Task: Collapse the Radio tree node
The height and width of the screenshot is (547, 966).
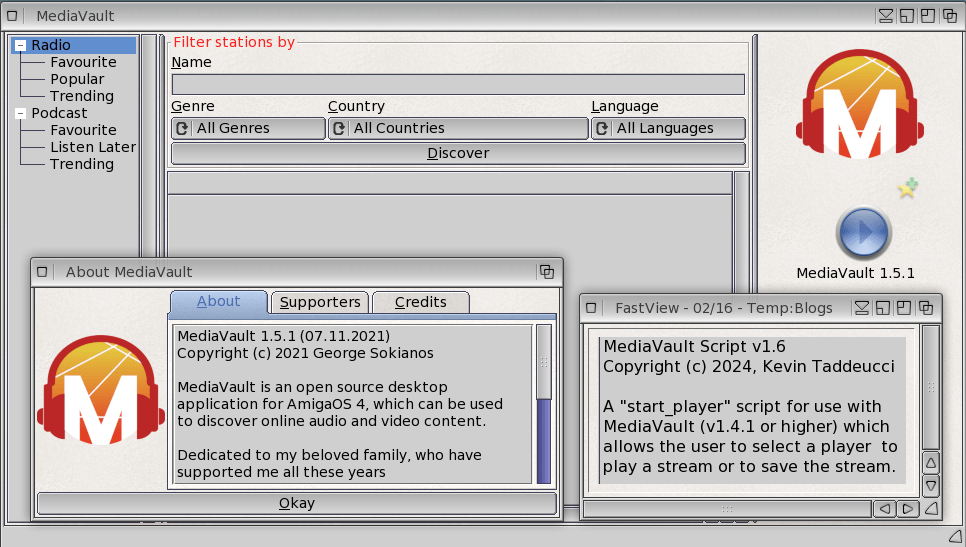Action: click(x=21, y=46)
